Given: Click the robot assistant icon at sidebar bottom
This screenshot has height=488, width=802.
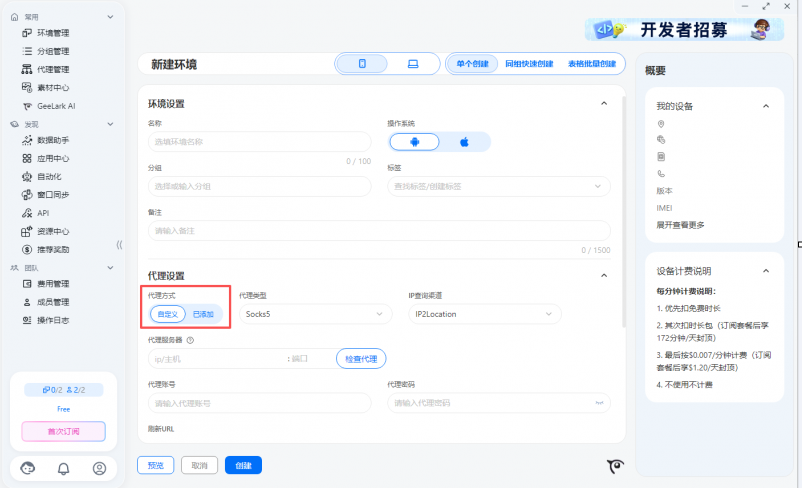Looking at the screenshot, I should coord(28,468).
